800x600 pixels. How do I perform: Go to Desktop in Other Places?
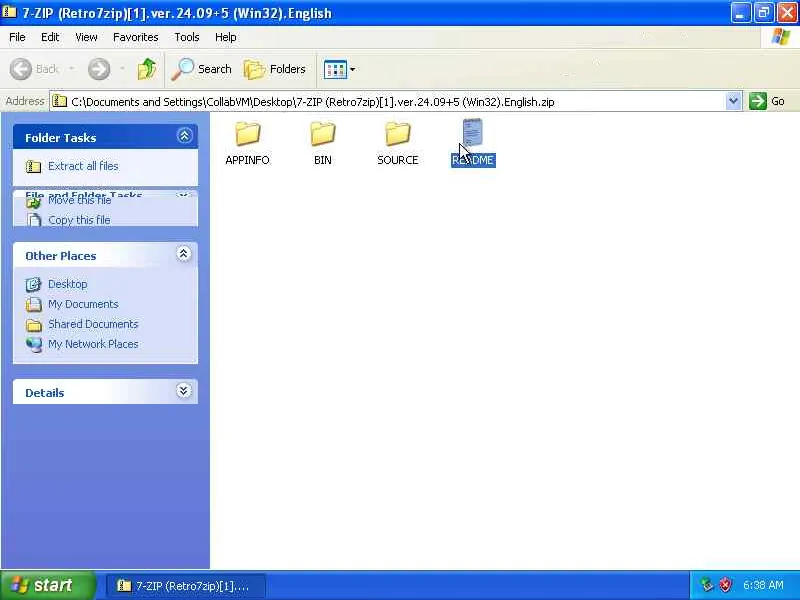pos(68,284)
